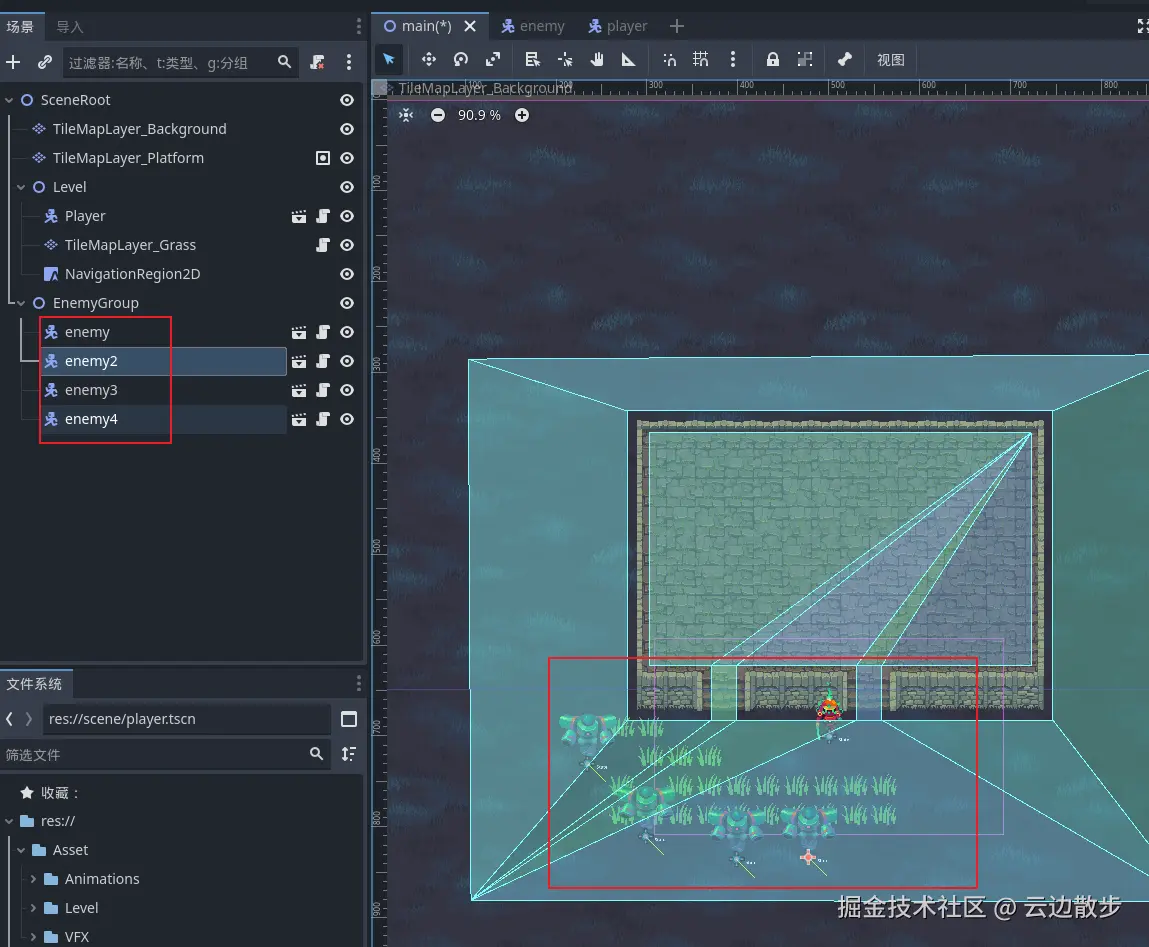The width and height of the screenshot is (1149, 947).
Task: Click the scene tree filter input field
Action: coord(170,62)
